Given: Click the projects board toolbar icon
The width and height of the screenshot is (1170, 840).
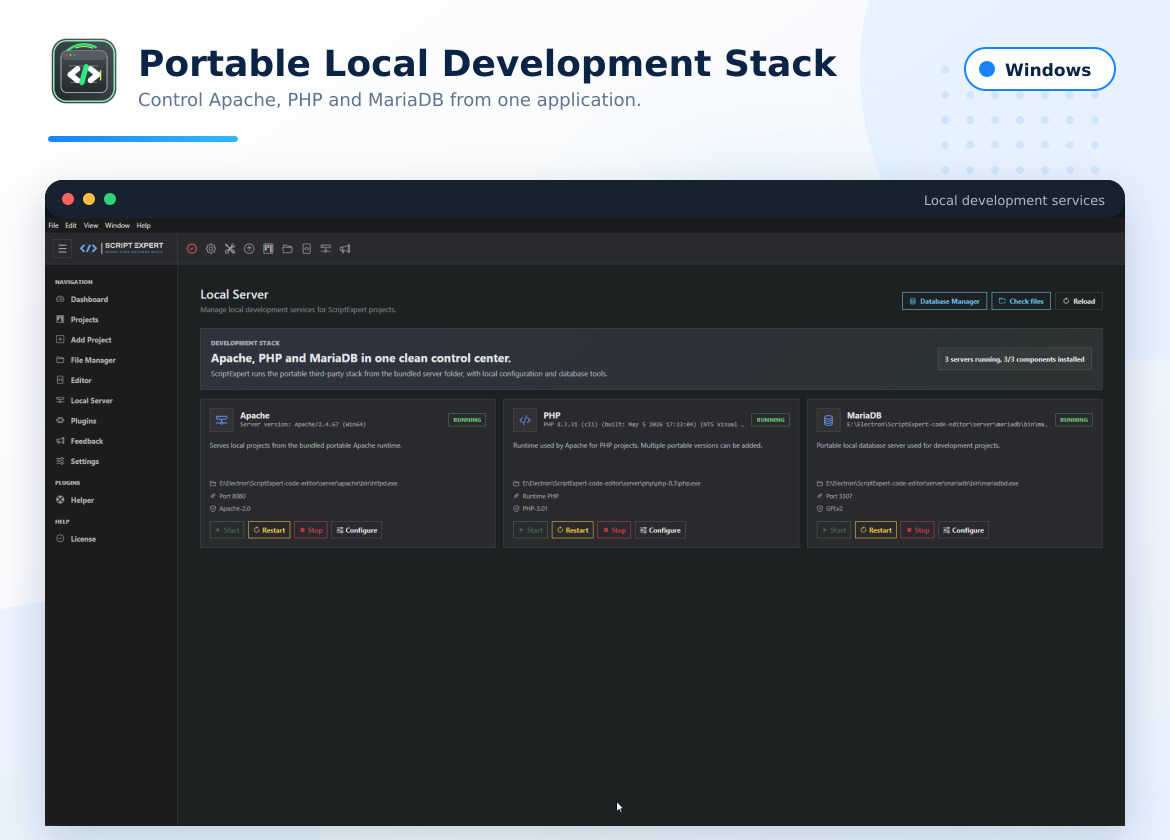Looking at the screenshot, I should [x=268, y=248].
